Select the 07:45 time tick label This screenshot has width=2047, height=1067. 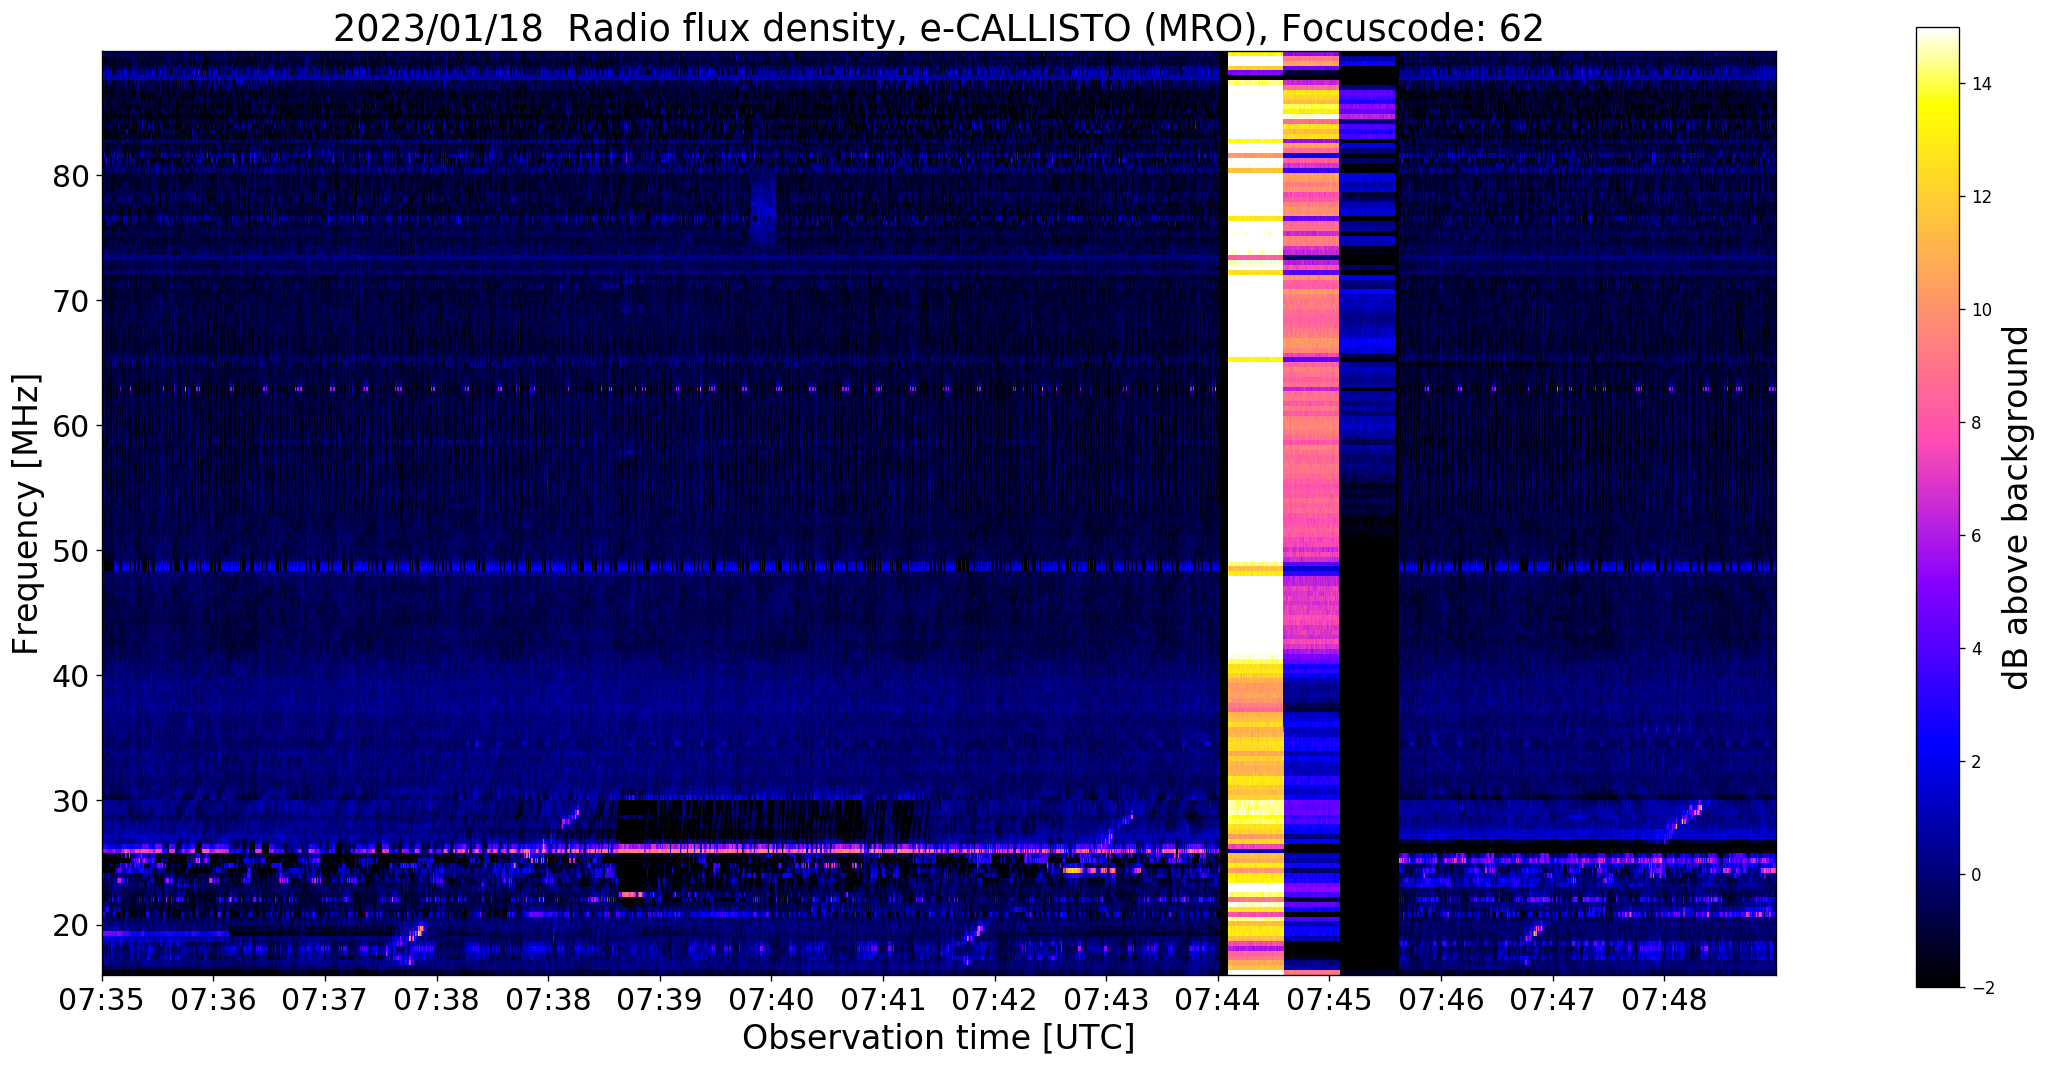(x=1329, y=1000)
